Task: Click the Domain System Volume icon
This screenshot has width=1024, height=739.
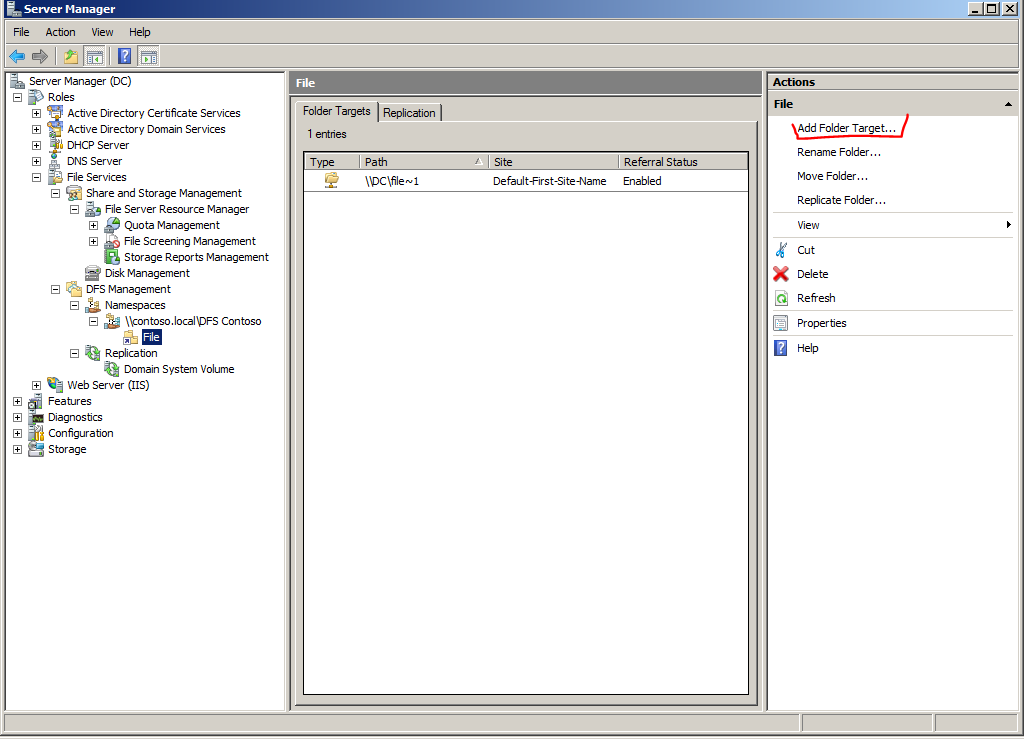Action: click(112, 369)
